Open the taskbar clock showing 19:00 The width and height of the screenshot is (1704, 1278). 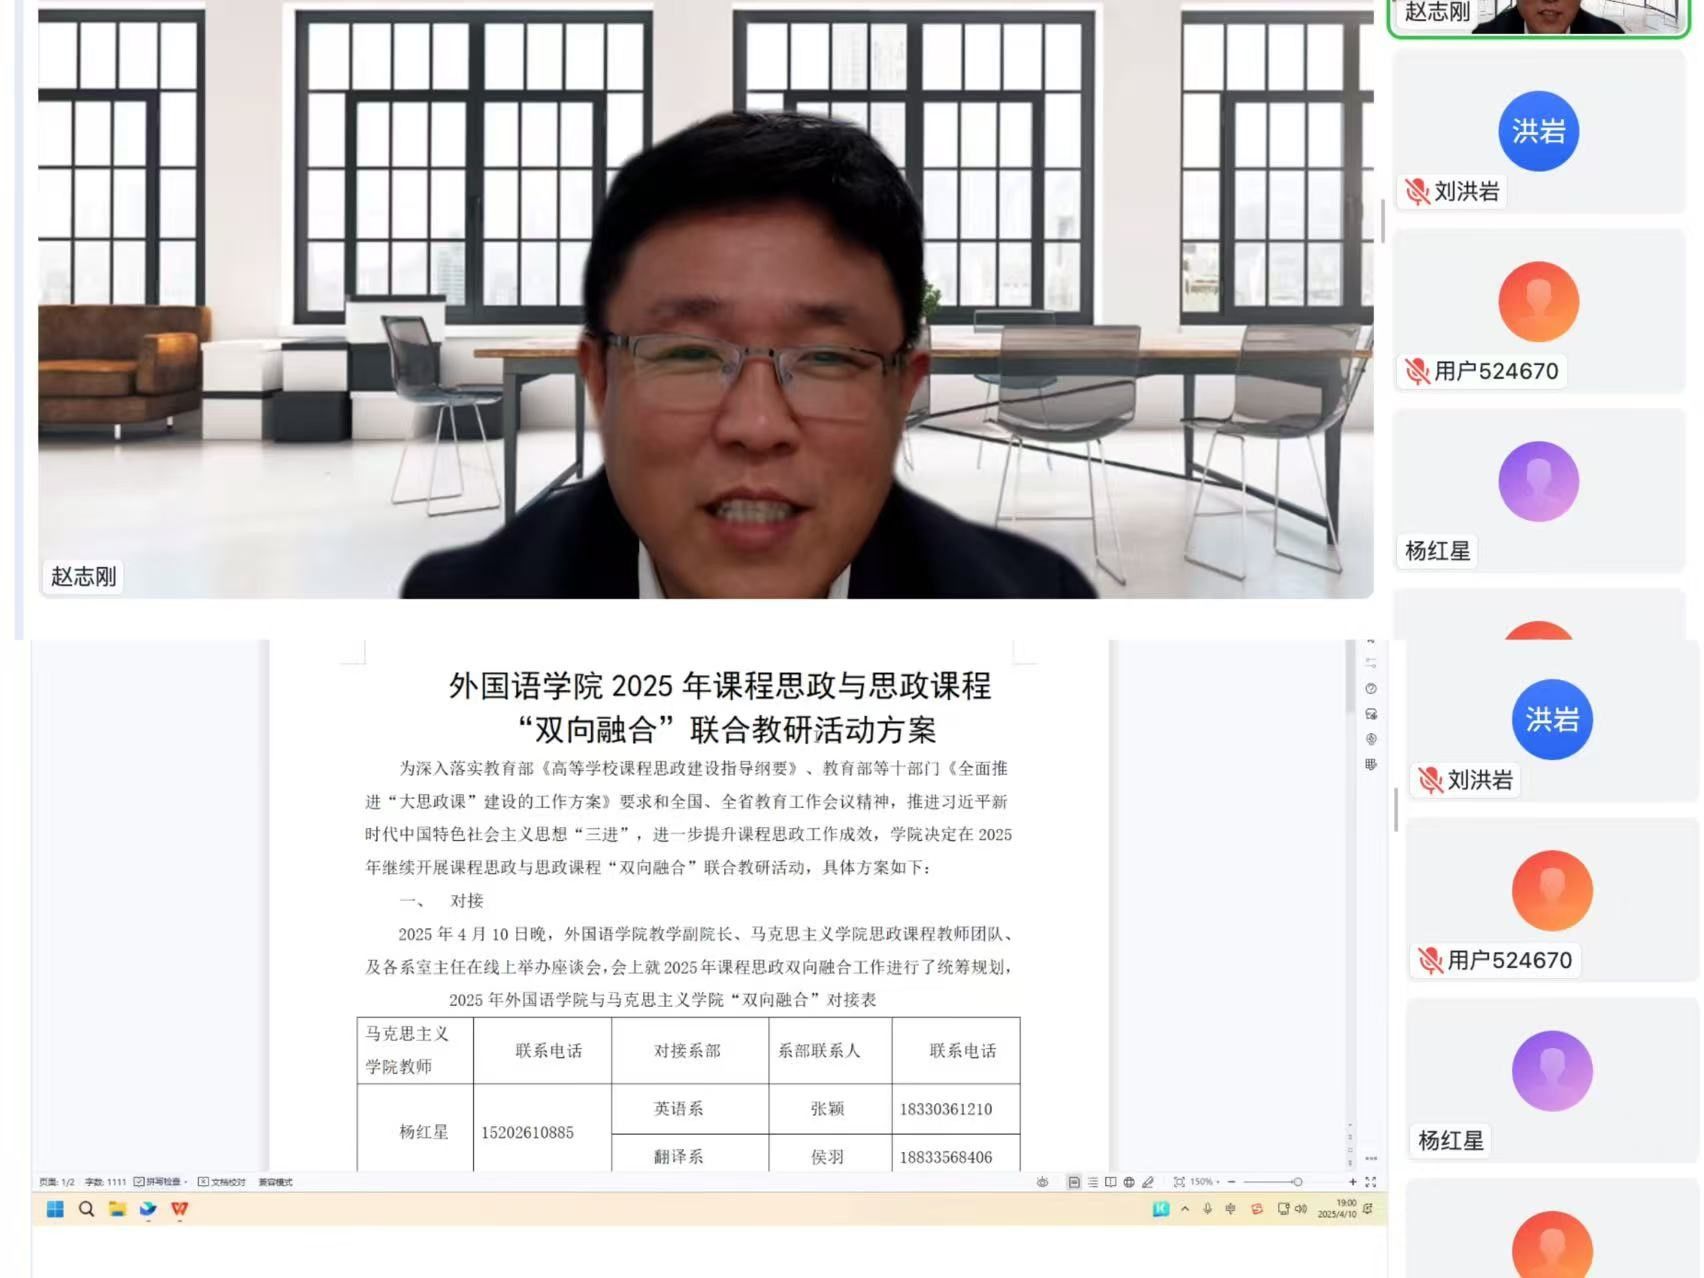pos(1337,1209)
